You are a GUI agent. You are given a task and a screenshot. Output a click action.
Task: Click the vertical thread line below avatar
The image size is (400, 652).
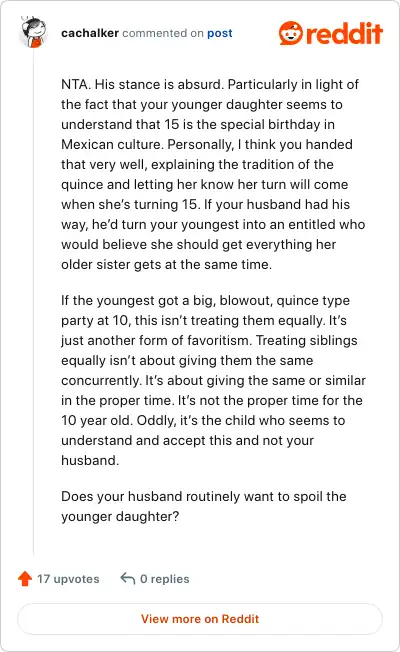[33, 301]
